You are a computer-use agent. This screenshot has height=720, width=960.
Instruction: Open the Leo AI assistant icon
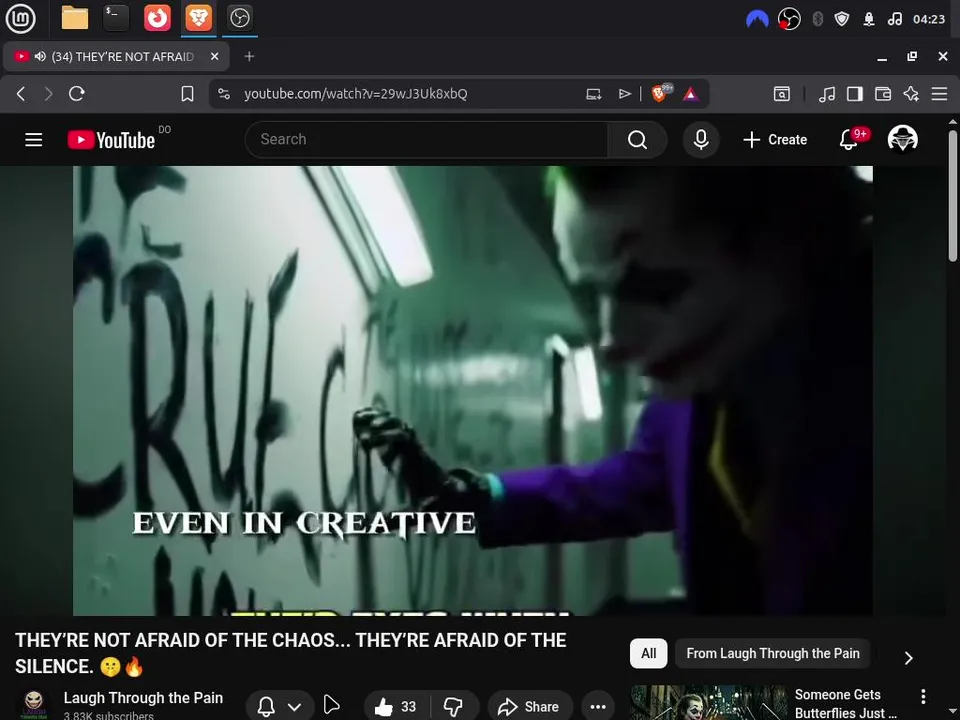click(x=911, y=94)
